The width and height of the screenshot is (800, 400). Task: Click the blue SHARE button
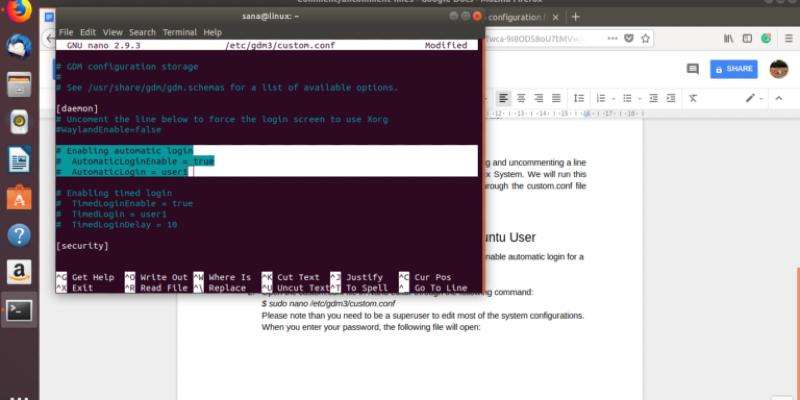pyautogui.click(x=733, y=68)
